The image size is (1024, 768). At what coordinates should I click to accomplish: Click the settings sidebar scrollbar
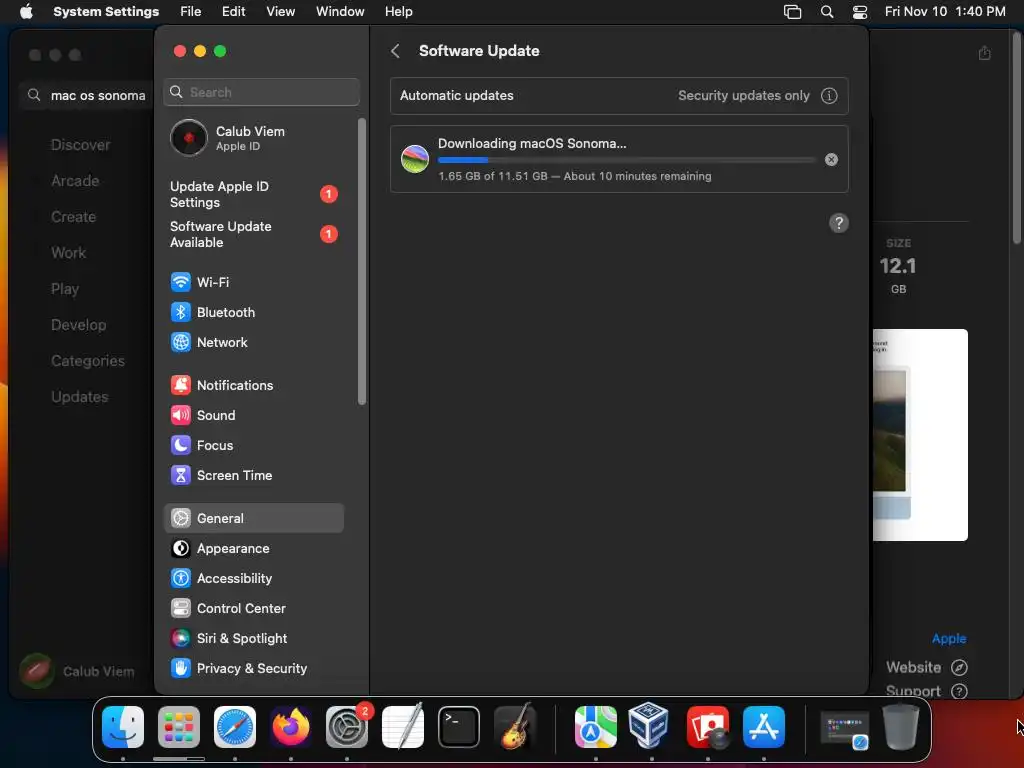[x=362, y=261]
